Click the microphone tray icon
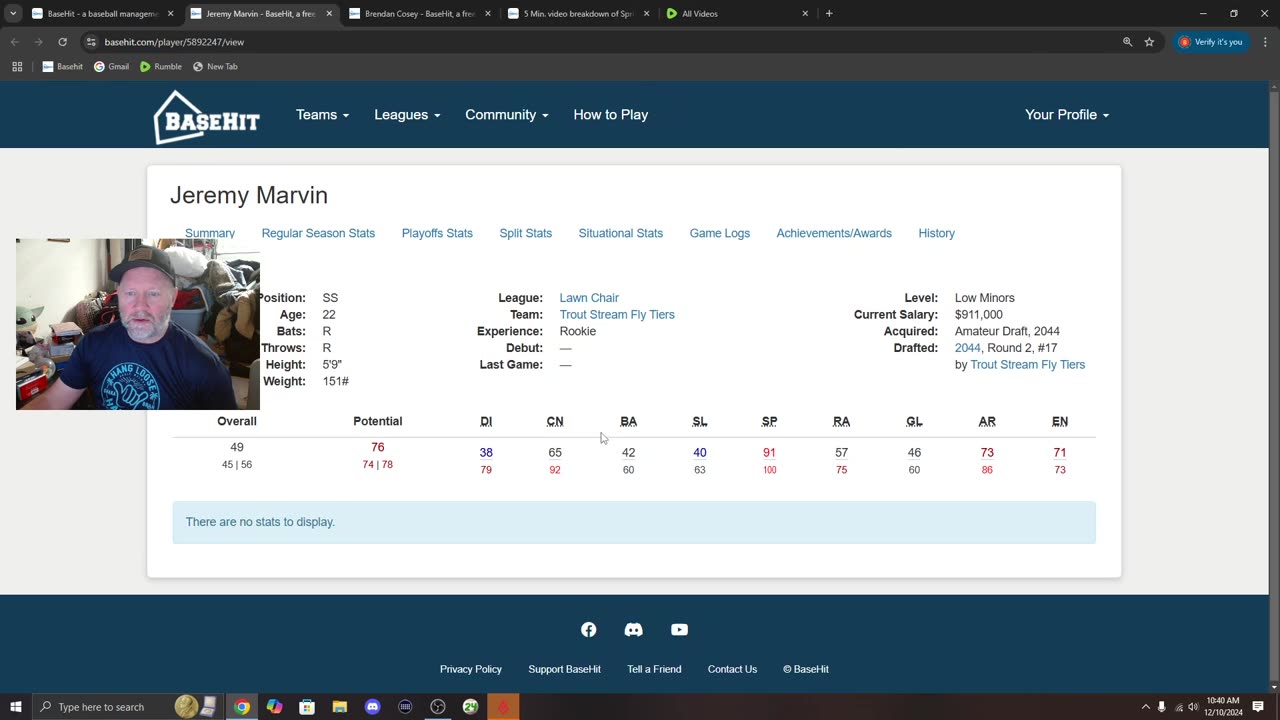 [x=1162, y=707]
